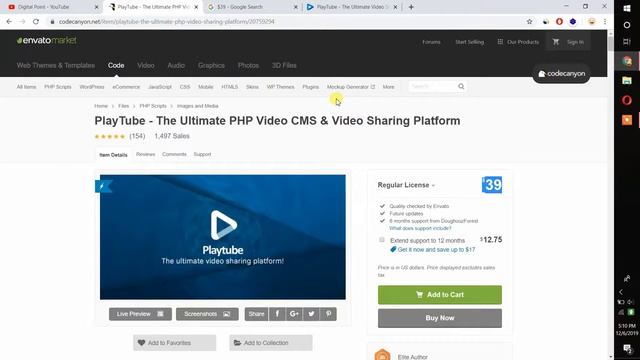Screen dimensions: 640x360
Task: Click the Playtube preview image
Action: (222, 237)
